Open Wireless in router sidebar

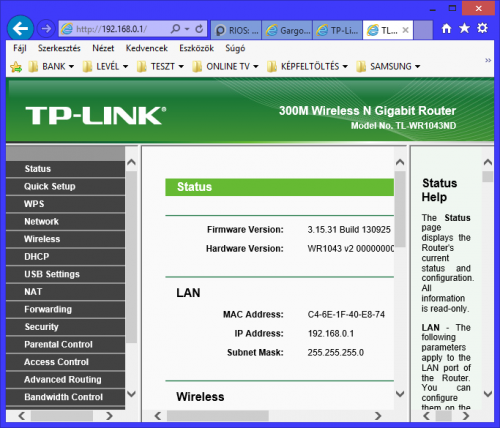click(x=65, y=239)
